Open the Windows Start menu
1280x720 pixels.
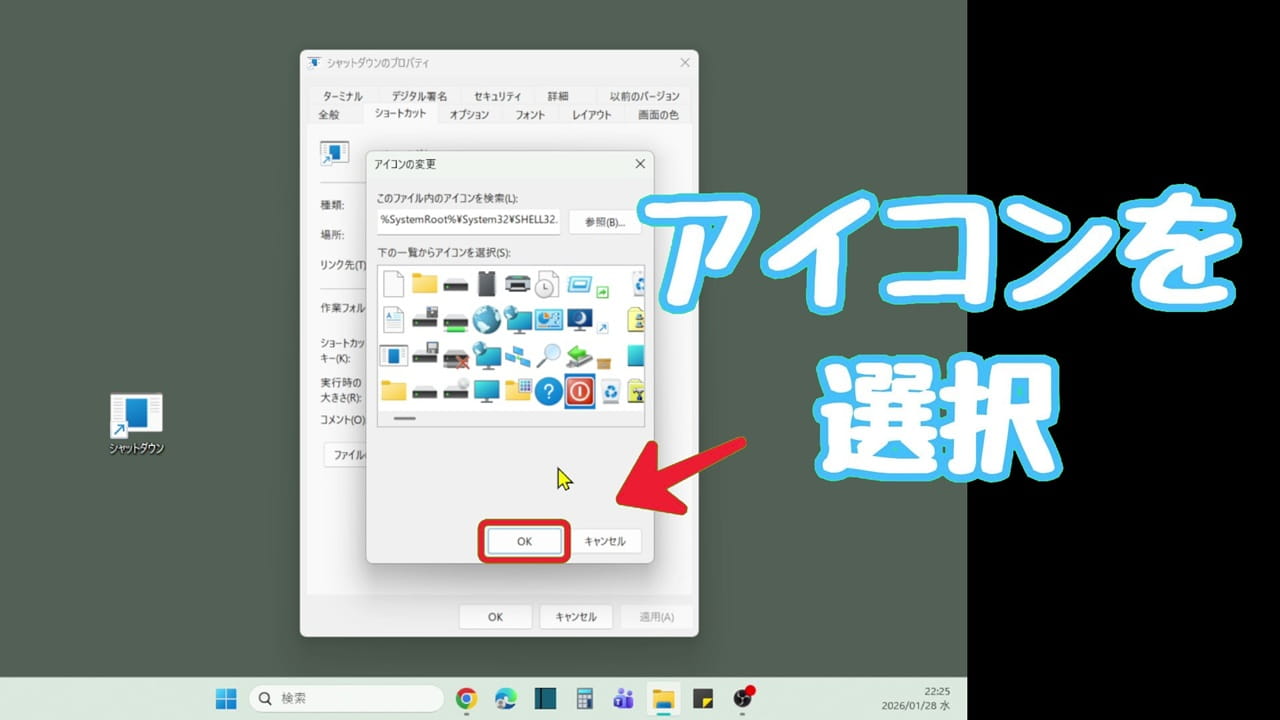tap(225, 698)
